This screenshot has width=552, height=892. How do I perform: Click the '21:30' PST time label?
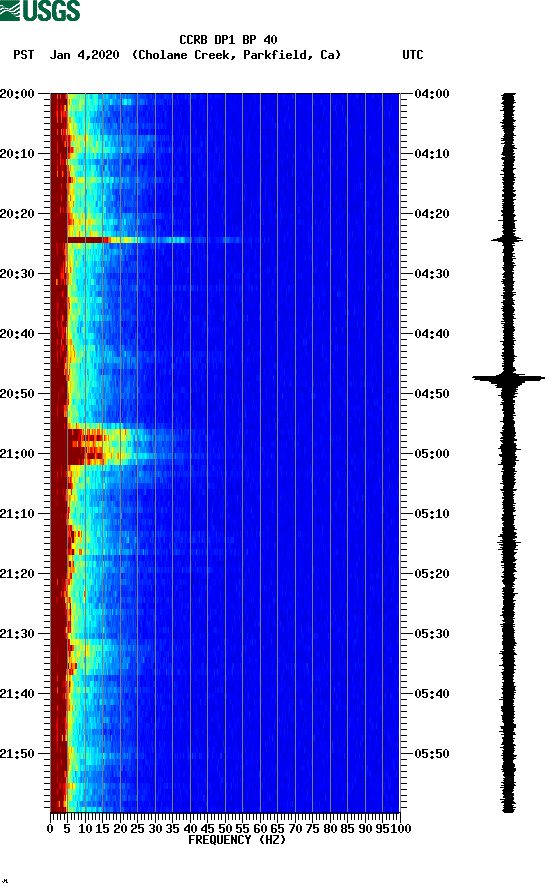pyautogui.click(x=18, y=634)
